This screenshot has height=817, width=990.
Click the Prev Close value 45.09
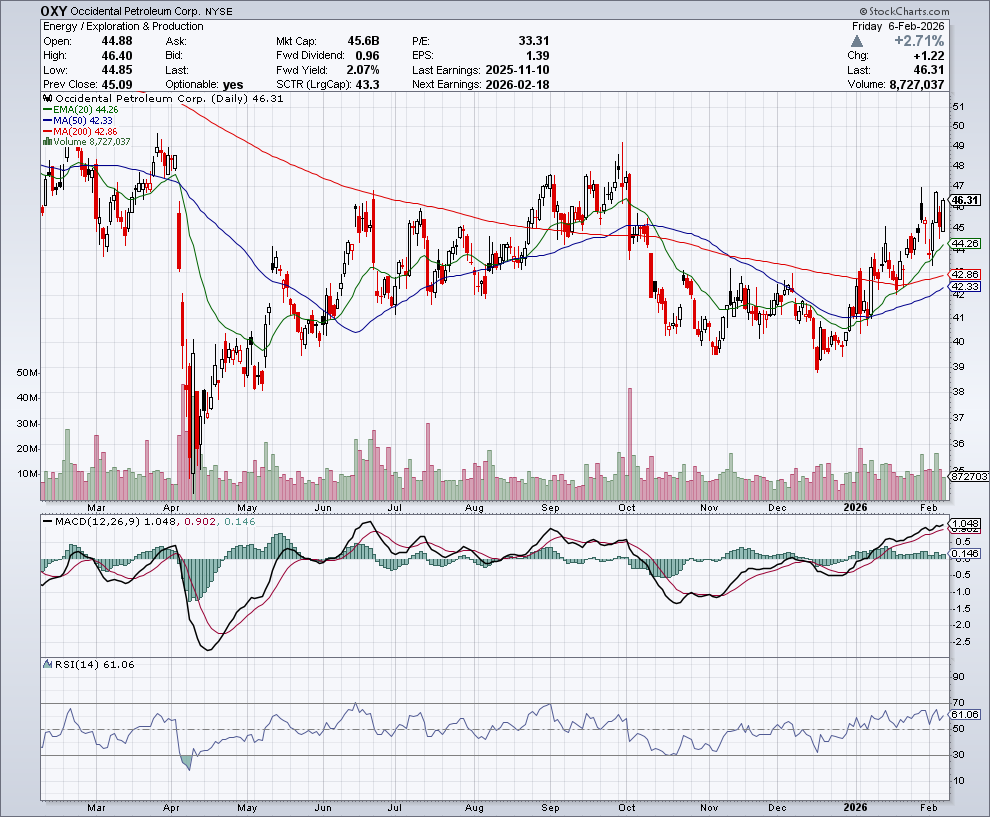coord(117,85)
